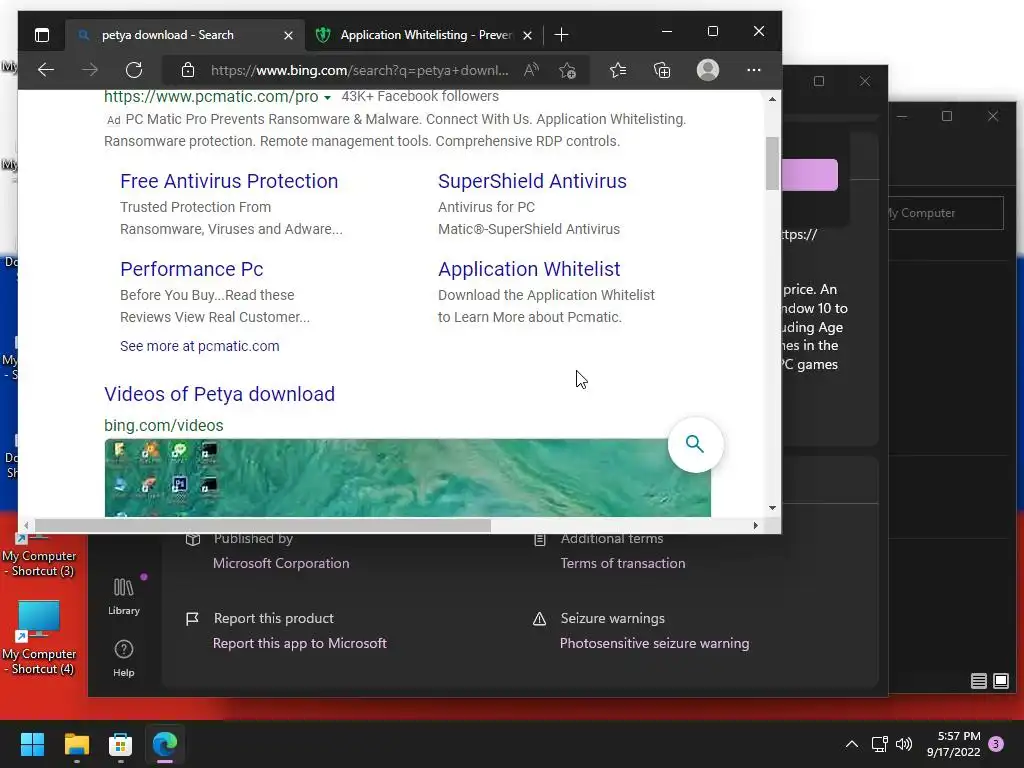Switch to details view icon in back window
1024x768 pixels.
coord(978,681)
